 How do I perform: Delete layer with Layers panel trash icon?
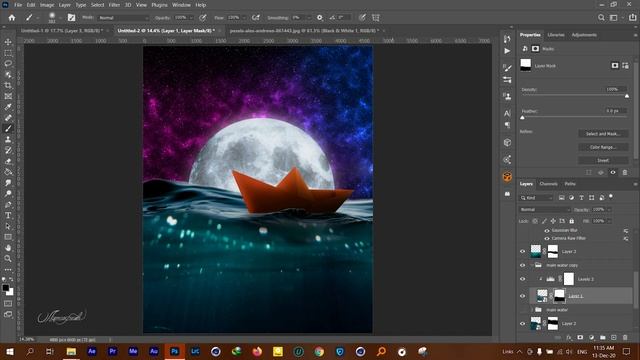pos(625,338)
